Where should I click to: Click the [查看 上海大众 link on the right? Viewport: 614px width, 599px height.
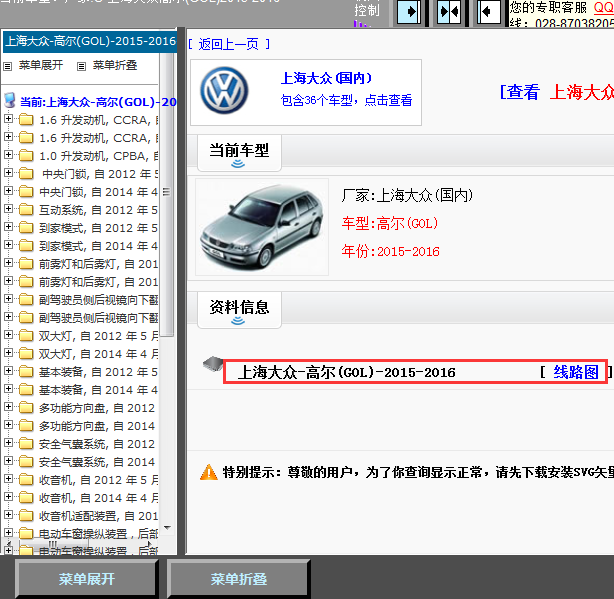(x=556, y=92)
